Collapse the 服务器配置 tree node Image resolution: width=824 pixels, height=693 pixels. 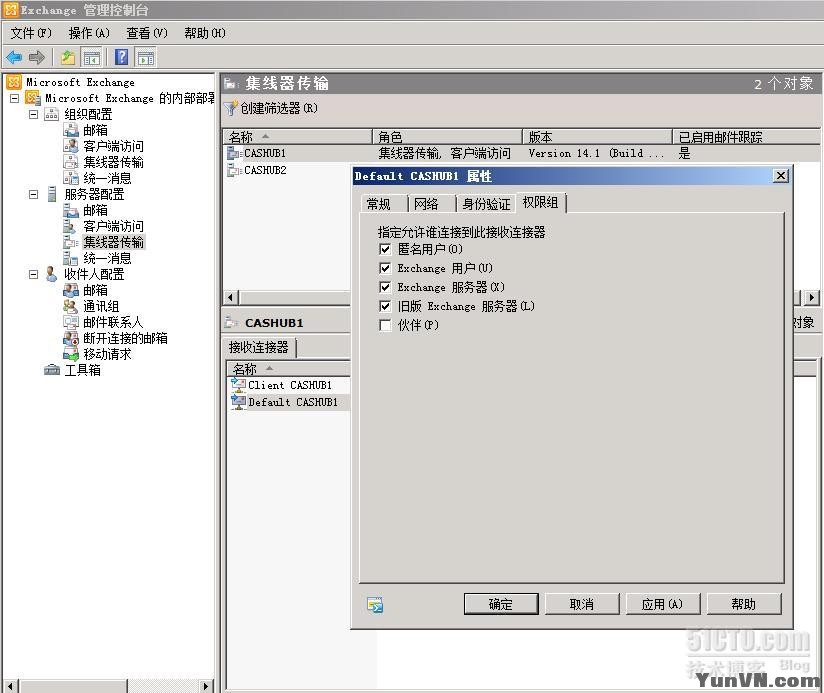pyautogui.click(x=34, y=194)
